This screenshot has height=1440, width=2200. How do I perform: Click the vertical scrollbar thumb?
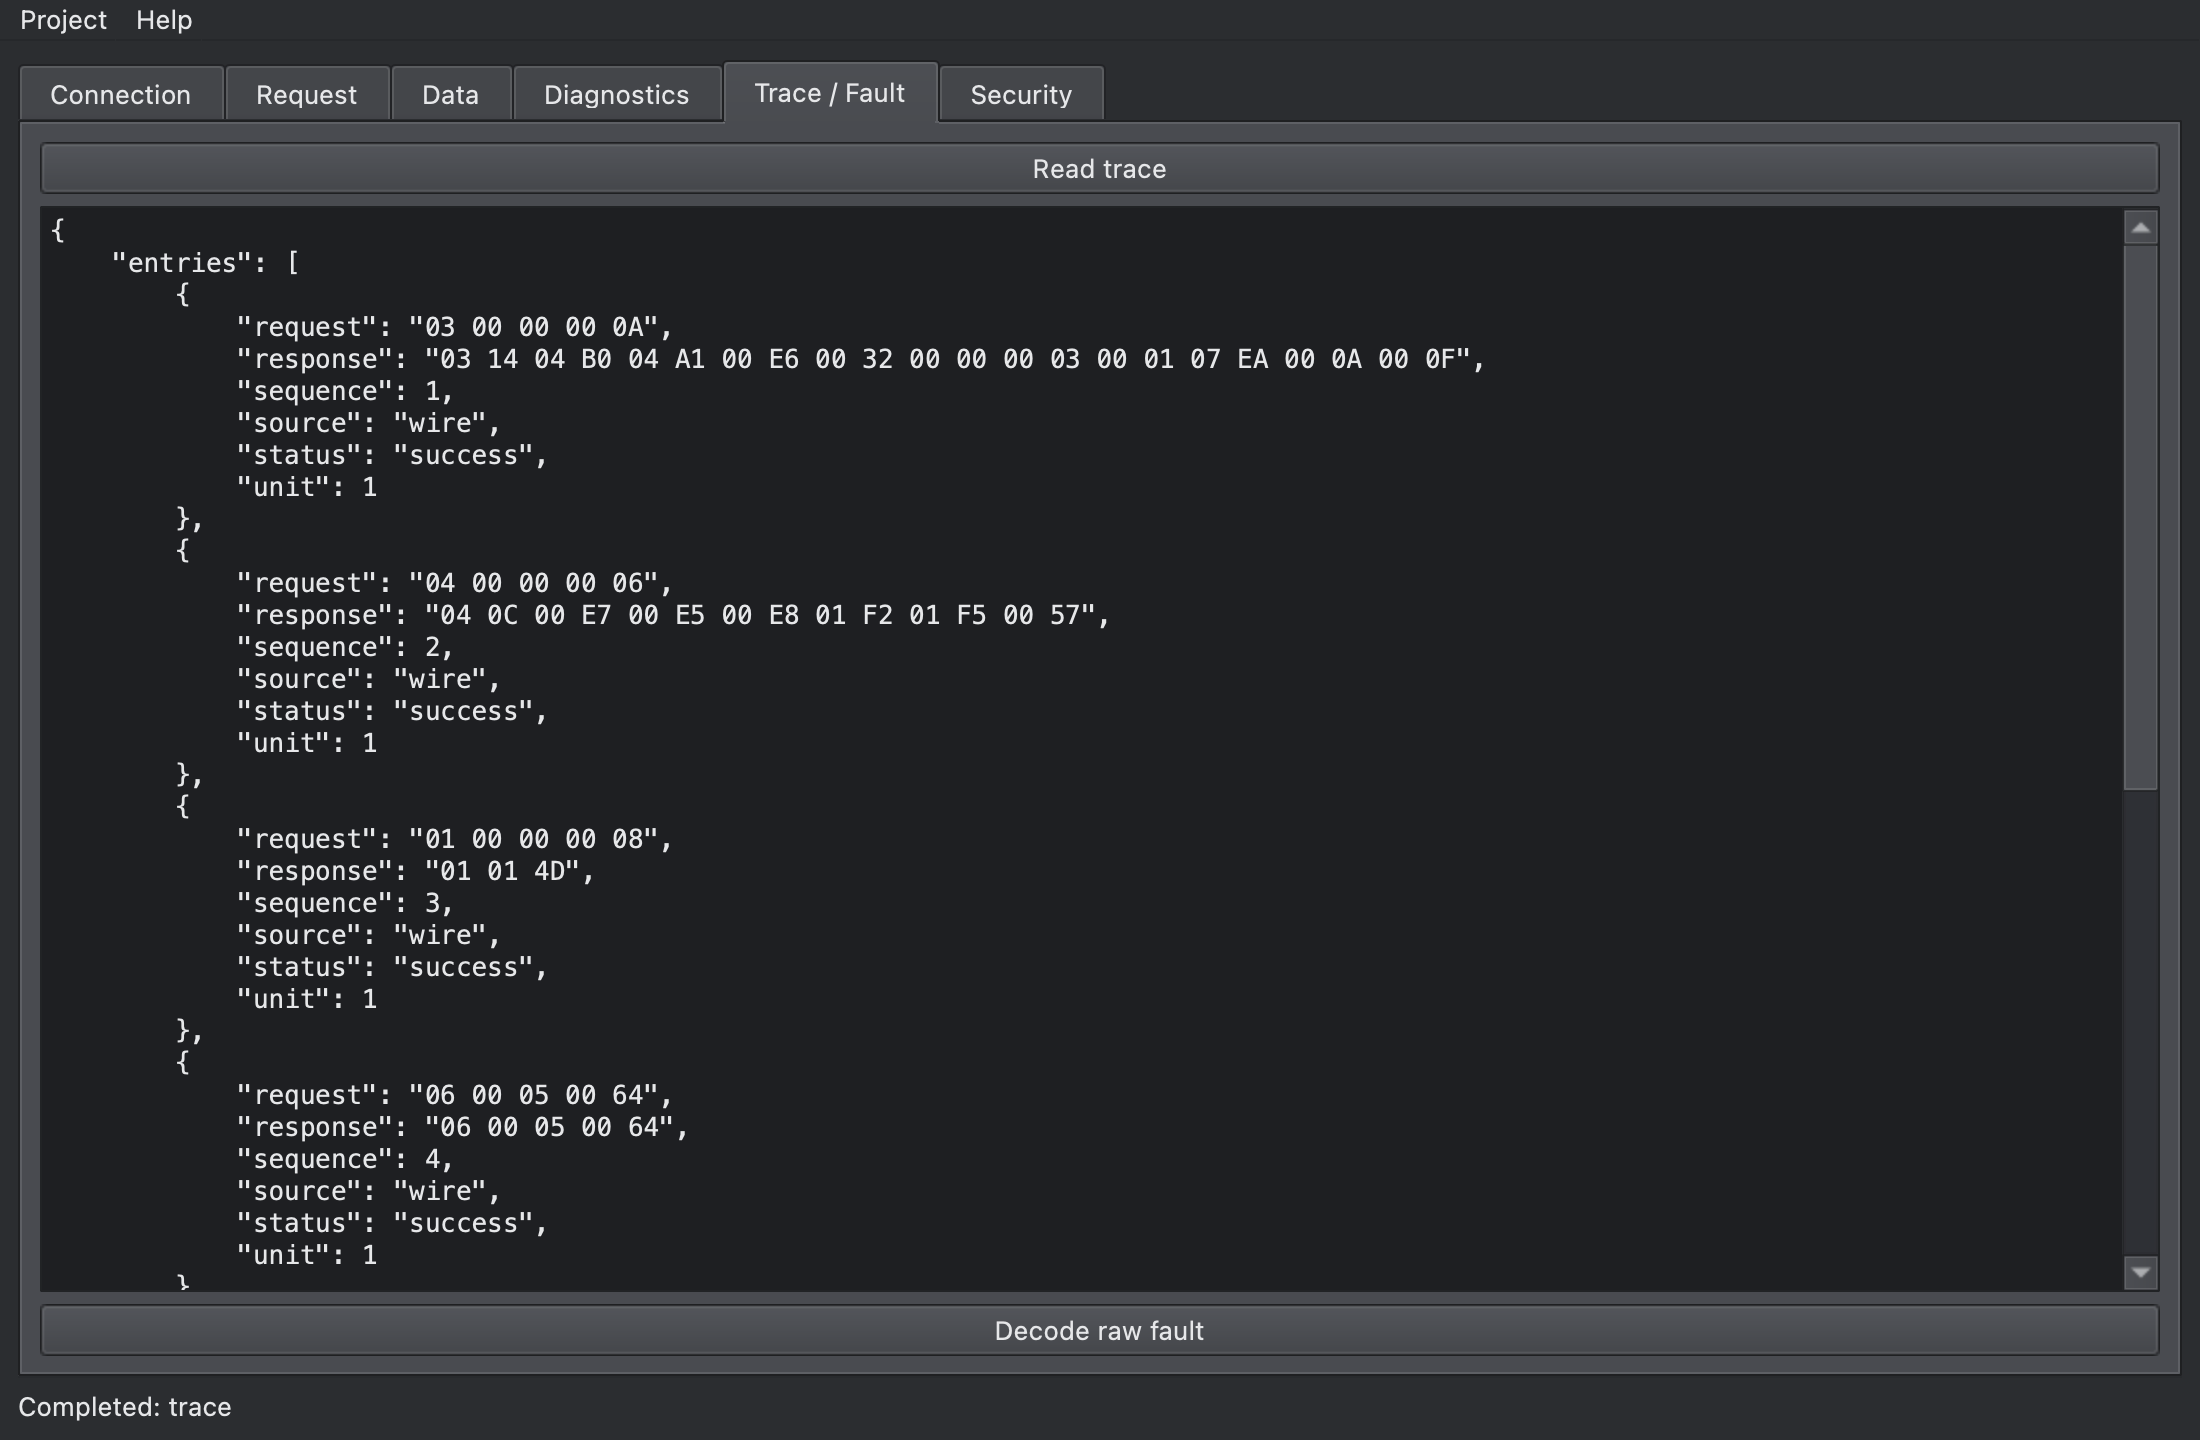[2141, 518]
